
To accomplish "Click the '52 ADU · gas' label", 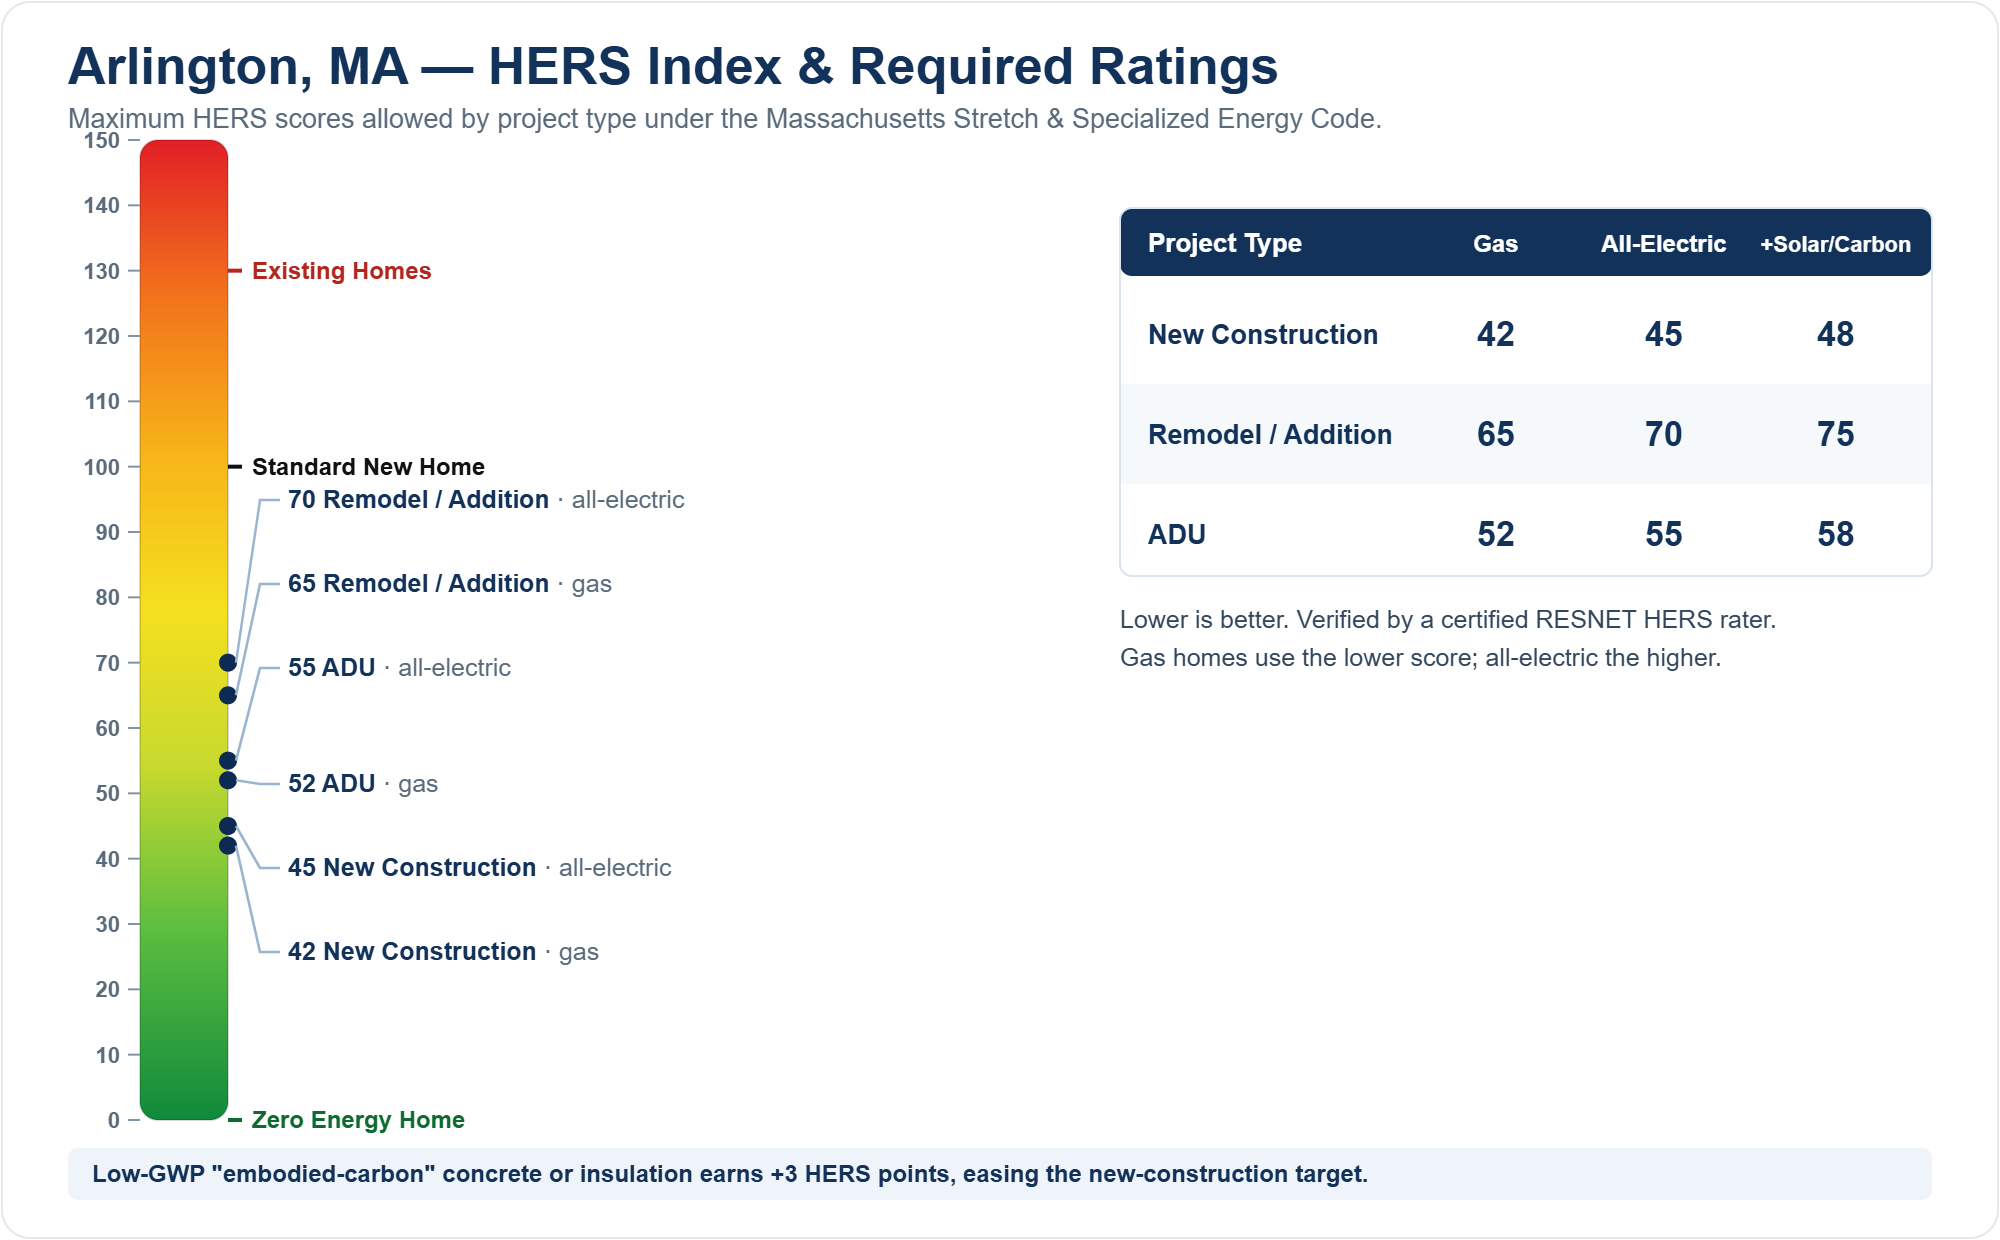I will click(363, 784).
